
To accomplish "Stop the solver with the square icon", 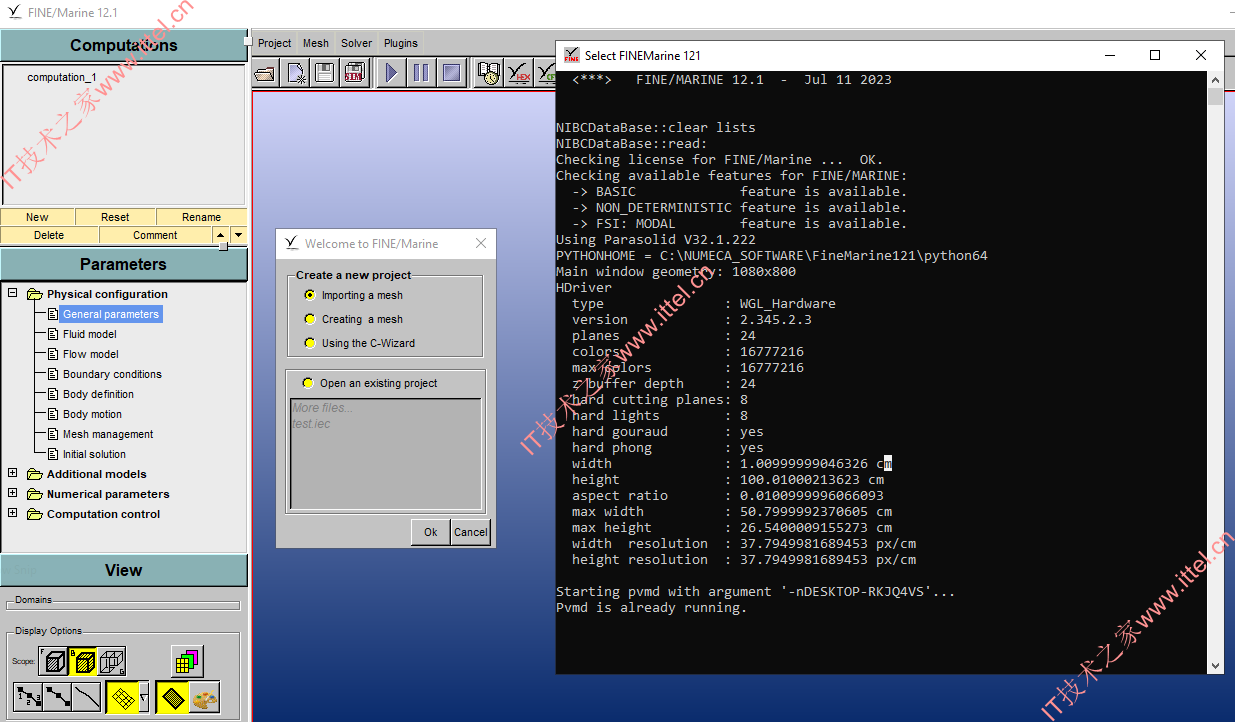I will 451,72.
